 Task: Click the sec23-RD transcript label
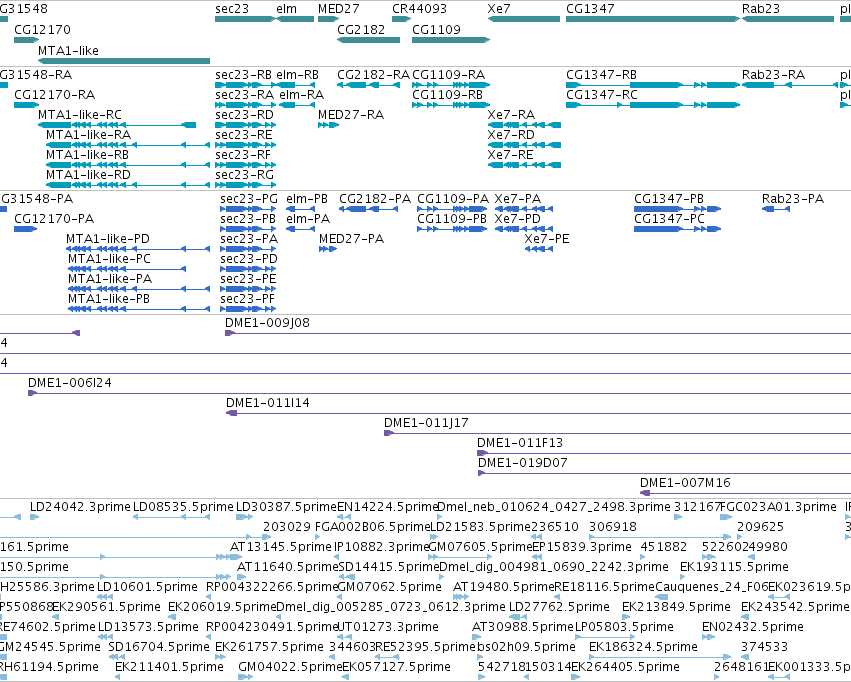244,114
